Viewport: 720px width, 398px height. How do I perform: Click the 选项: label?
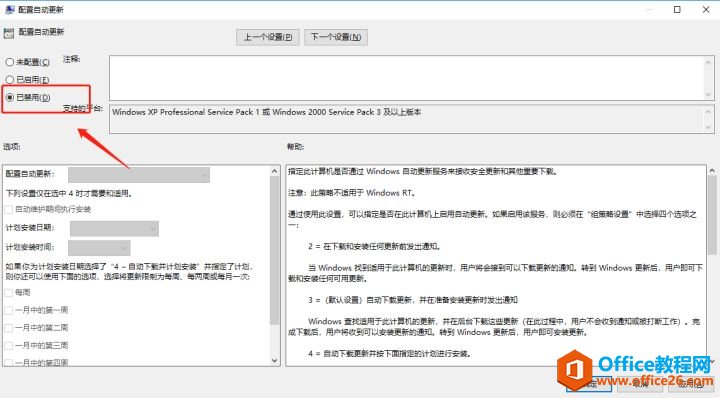tap(11, 147)
